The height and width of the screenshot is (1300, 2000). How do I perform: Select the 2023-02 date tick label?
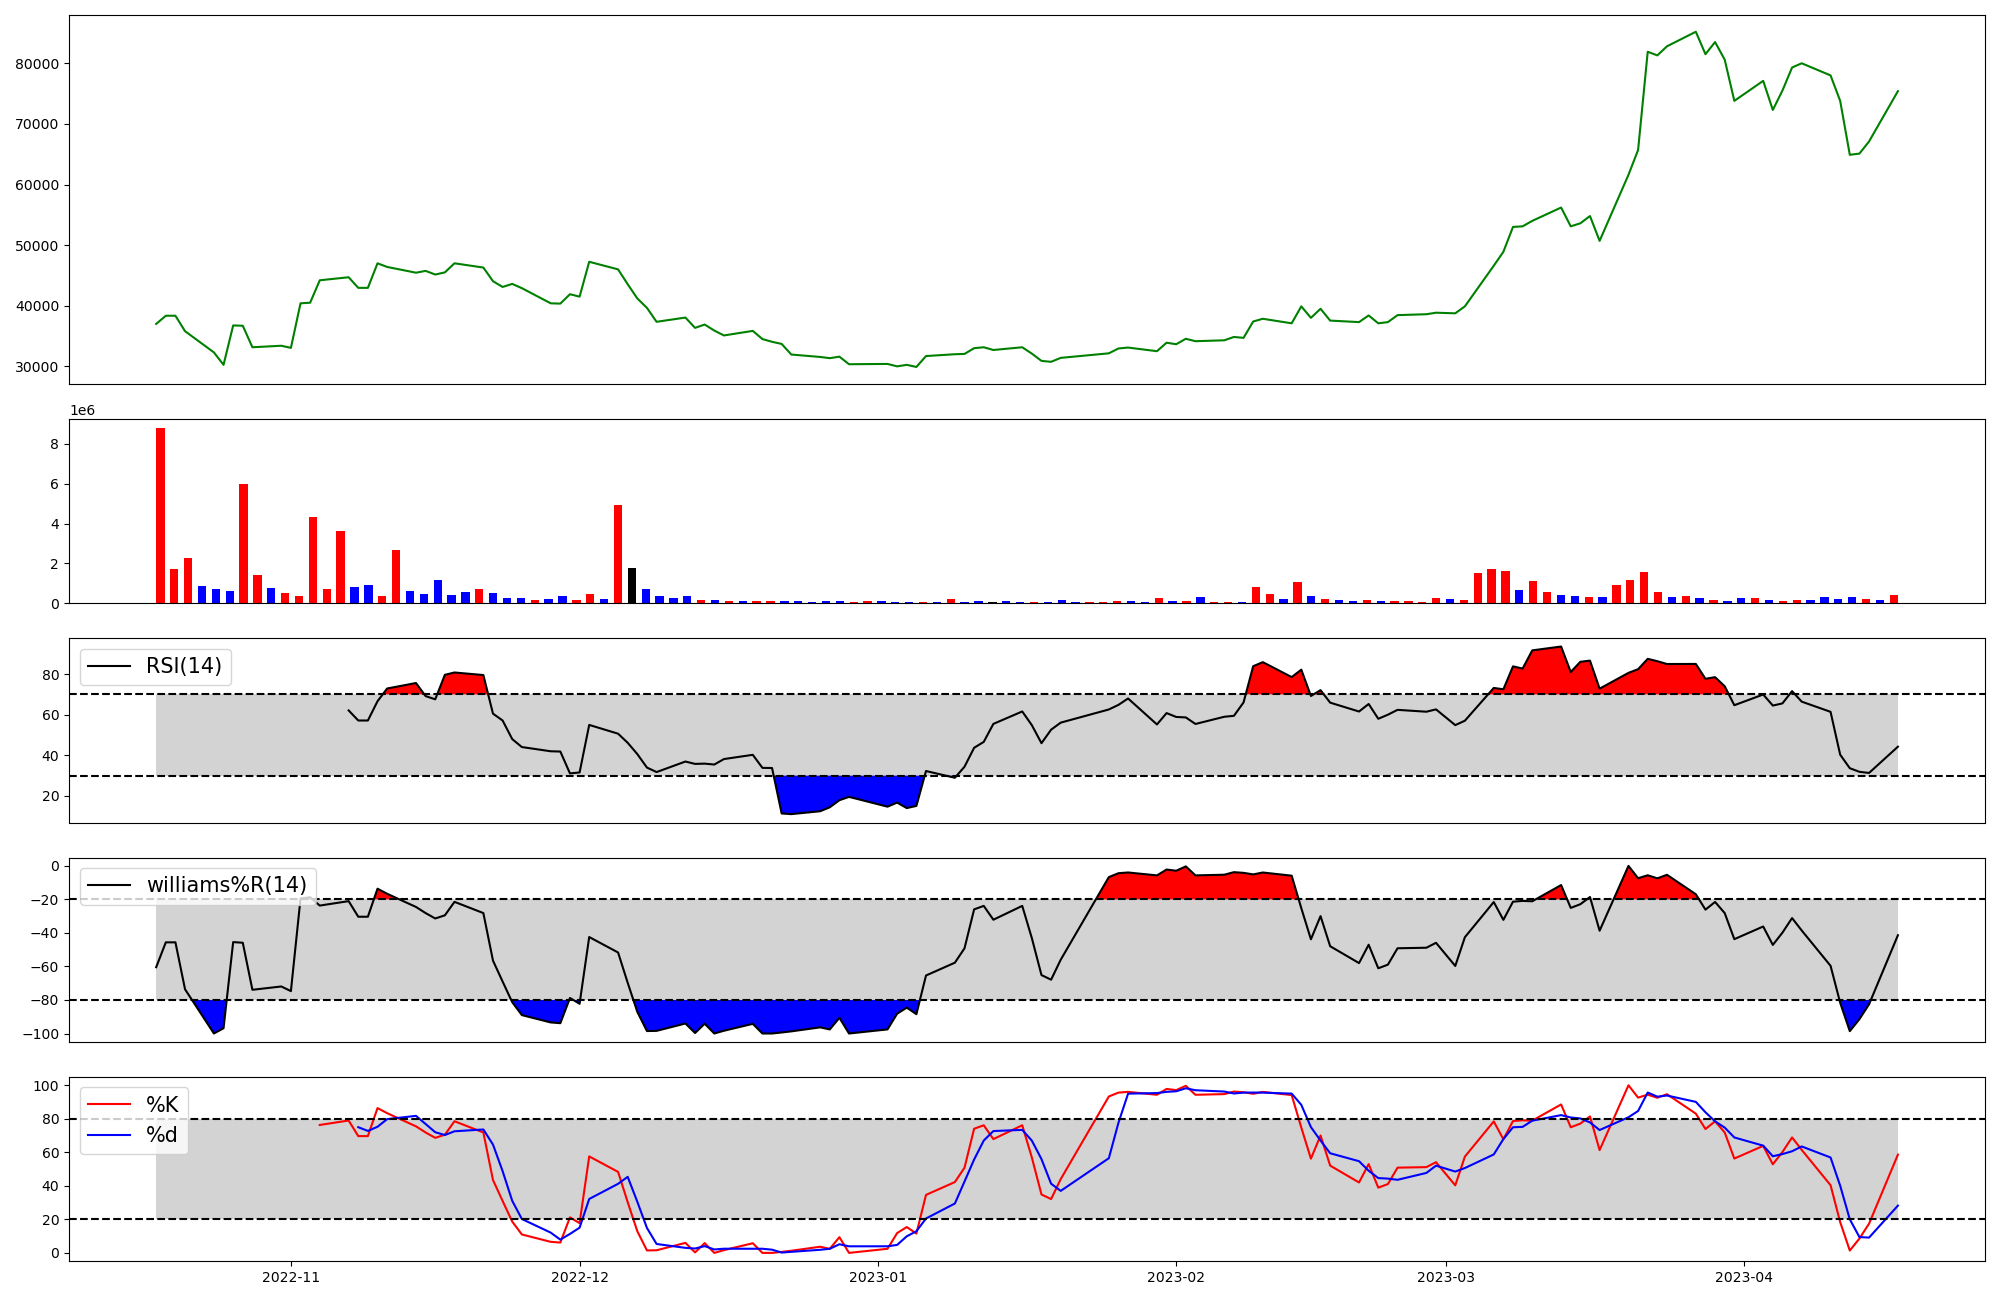point(1176,1277)
